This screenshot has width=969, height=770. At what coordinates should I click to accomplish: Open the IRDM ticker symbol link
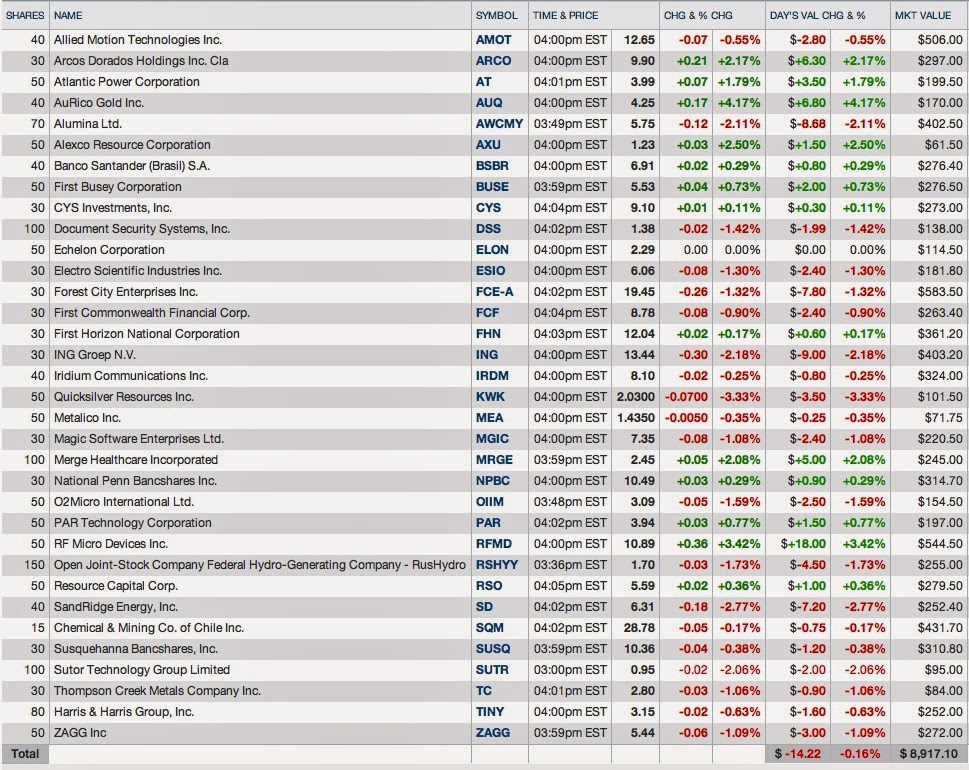click(x=492, y=376)
